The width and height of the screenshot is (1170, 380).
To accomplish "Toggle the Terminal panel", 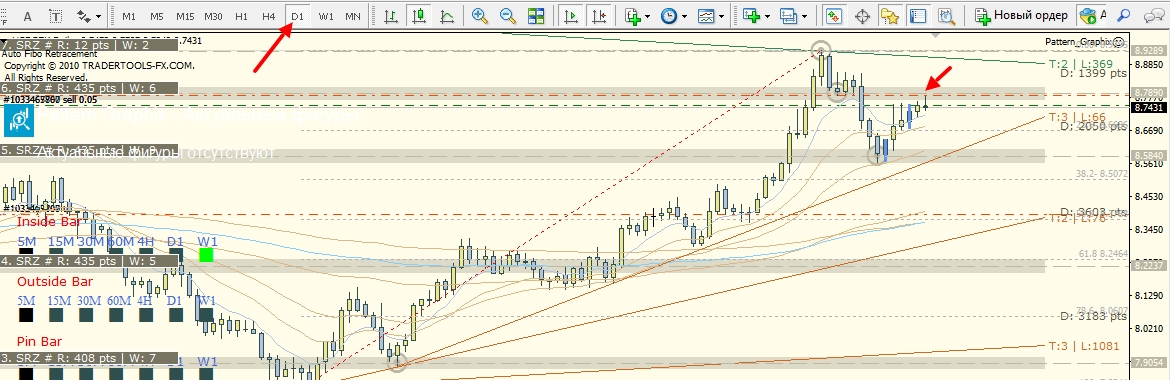I will 918,15.
